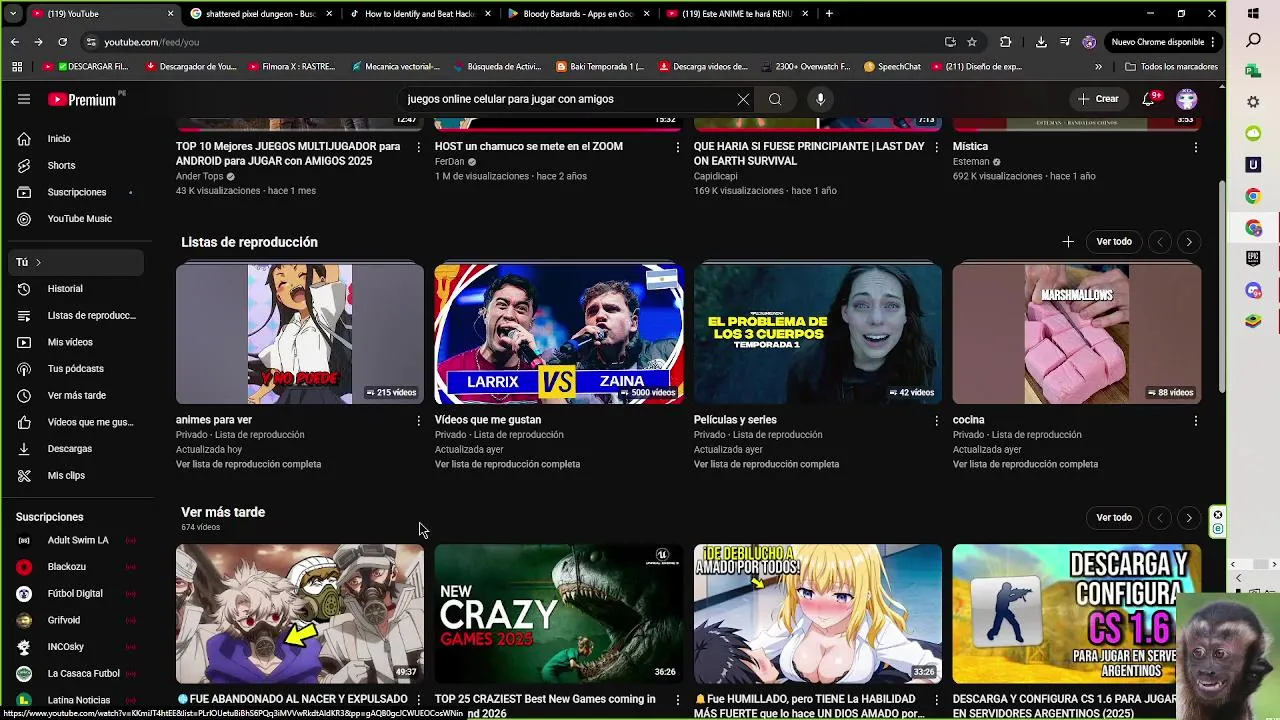Open Windows Start from the side taskbar
Viewport: 1280px width, 720px height.
(x=1254, y=14)
